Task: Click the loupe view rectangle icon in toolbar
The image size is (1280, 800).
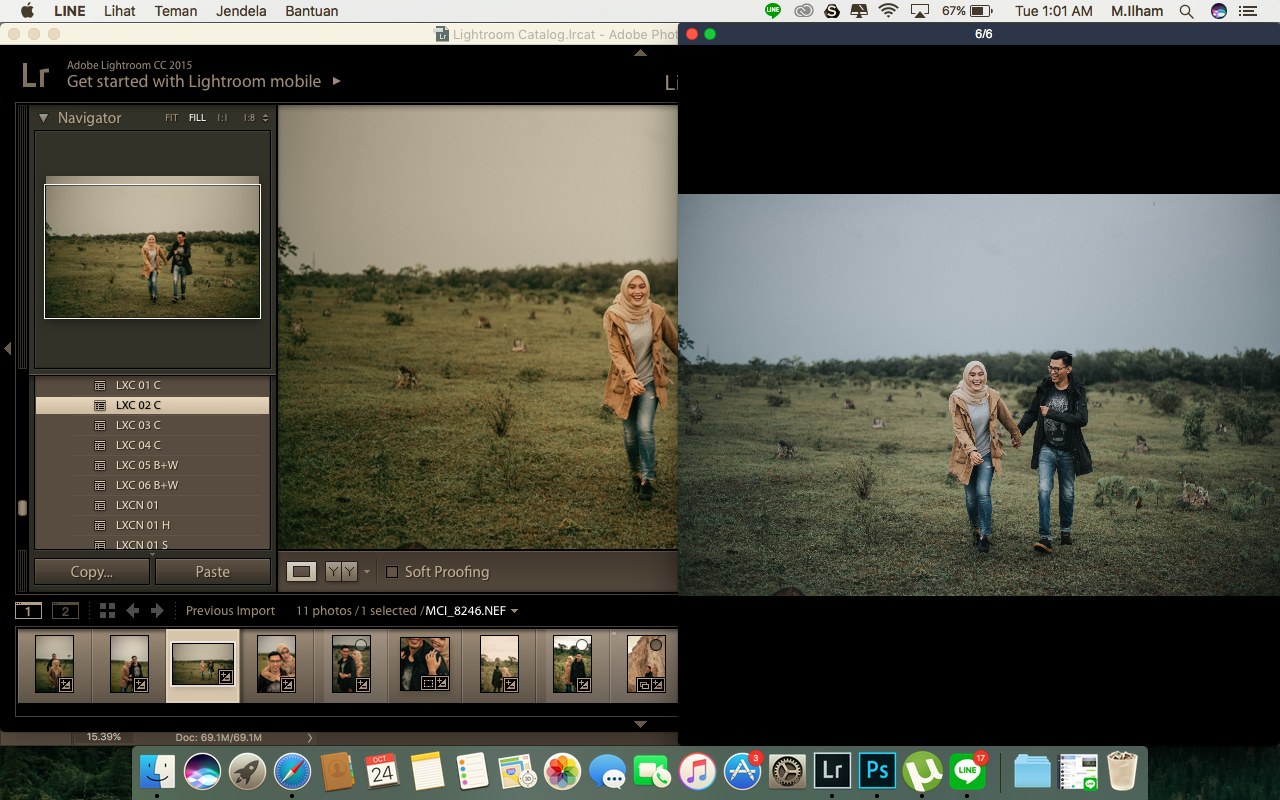Action: click(301, 571)
